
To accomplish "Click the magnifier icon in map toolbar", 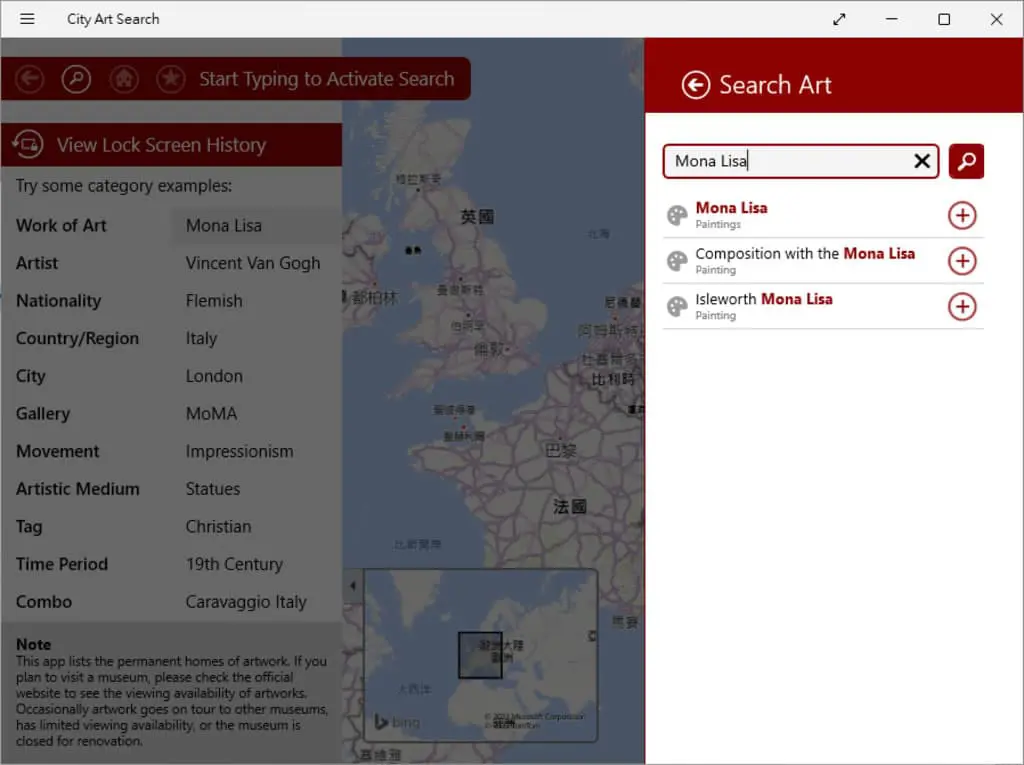I will click(76, 79).
